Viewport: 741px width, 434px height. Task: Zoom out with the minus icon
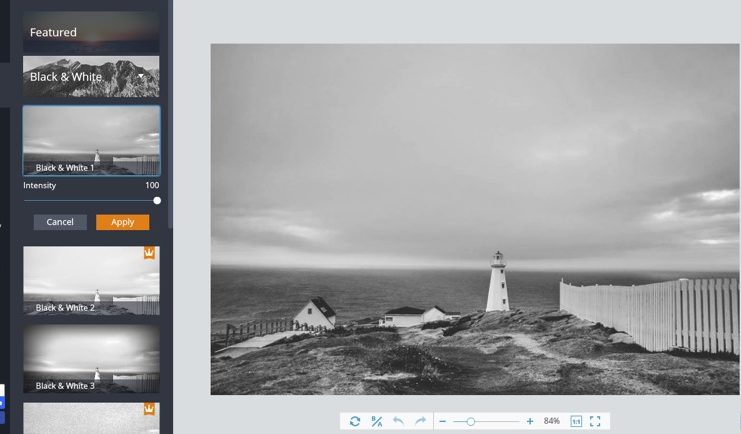tap(443, 422)
